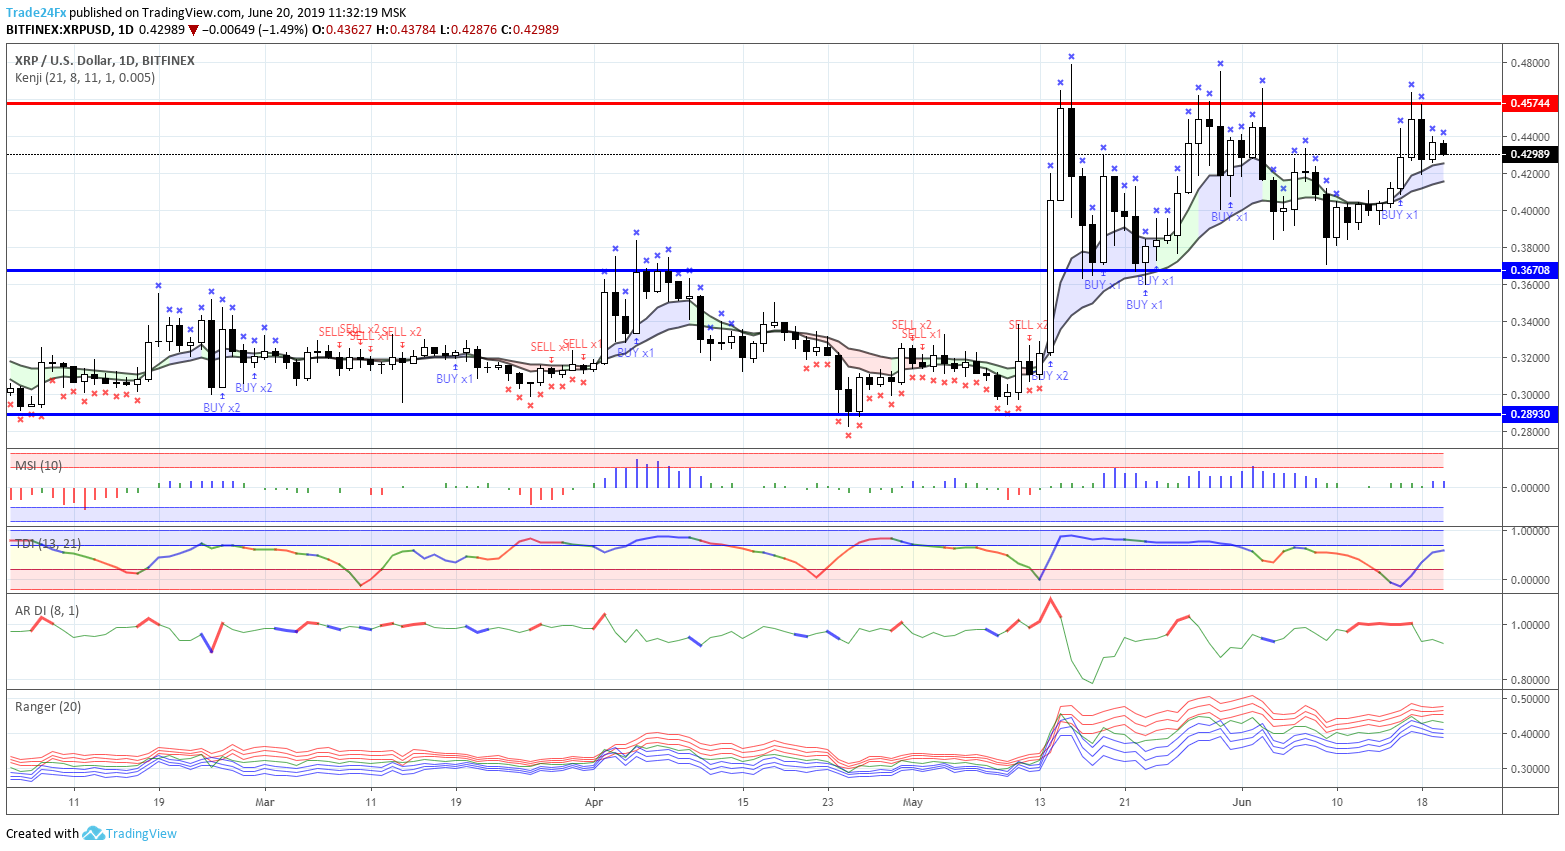Click the 0.28000 price axis value

[x=1530, y=432]
